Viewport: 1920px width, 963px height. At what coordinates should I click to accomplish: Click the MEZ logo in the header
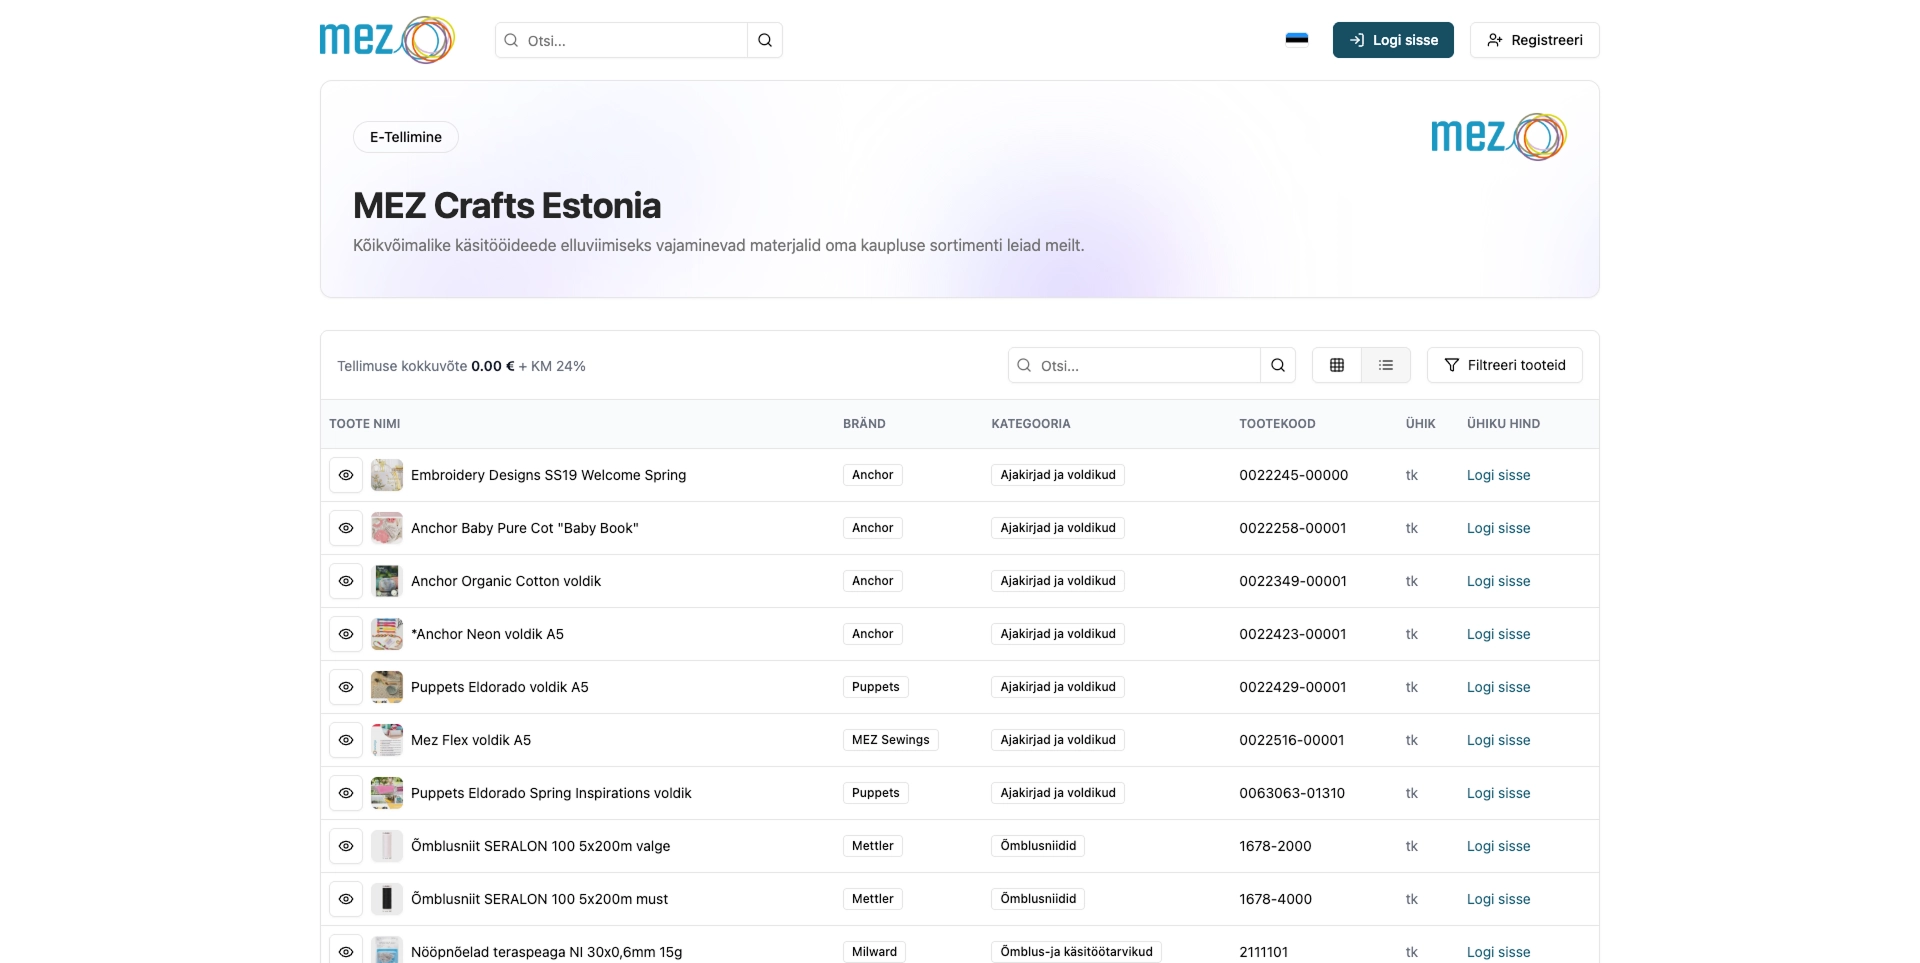387,40
